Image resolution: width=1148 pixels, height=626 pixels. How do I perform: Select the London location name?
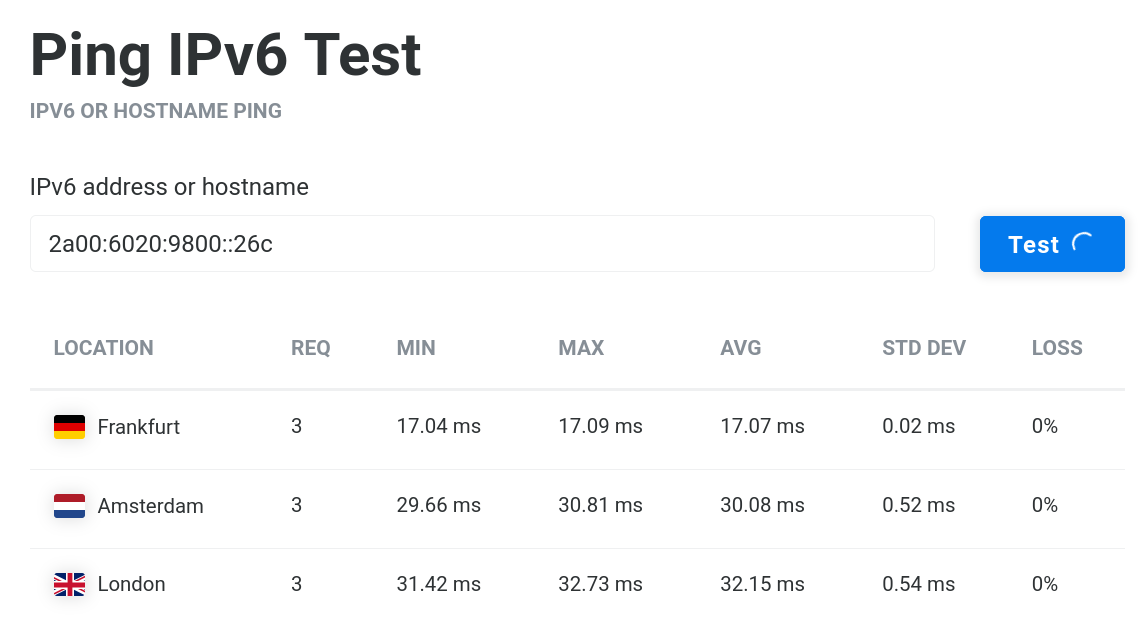pyautogui.click(x=131, y=584)
